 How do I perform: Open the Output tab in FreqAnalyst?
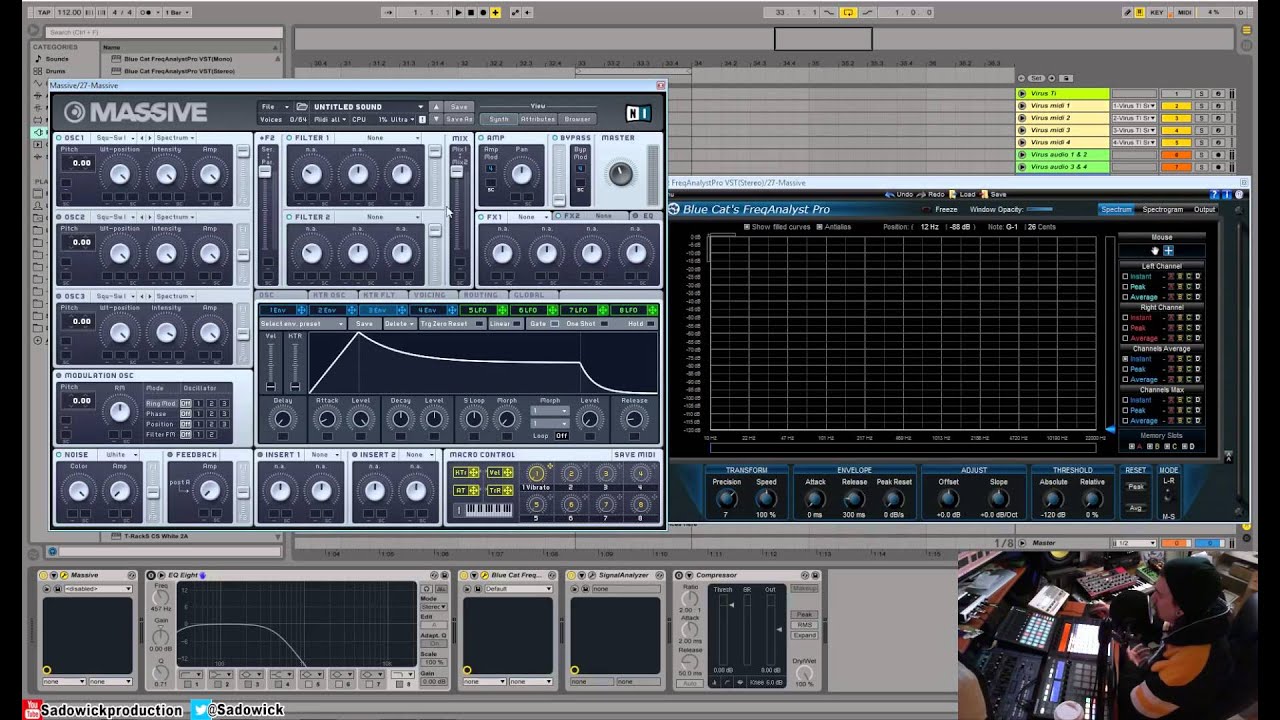pyautogui.click(x=1205, y=210)
